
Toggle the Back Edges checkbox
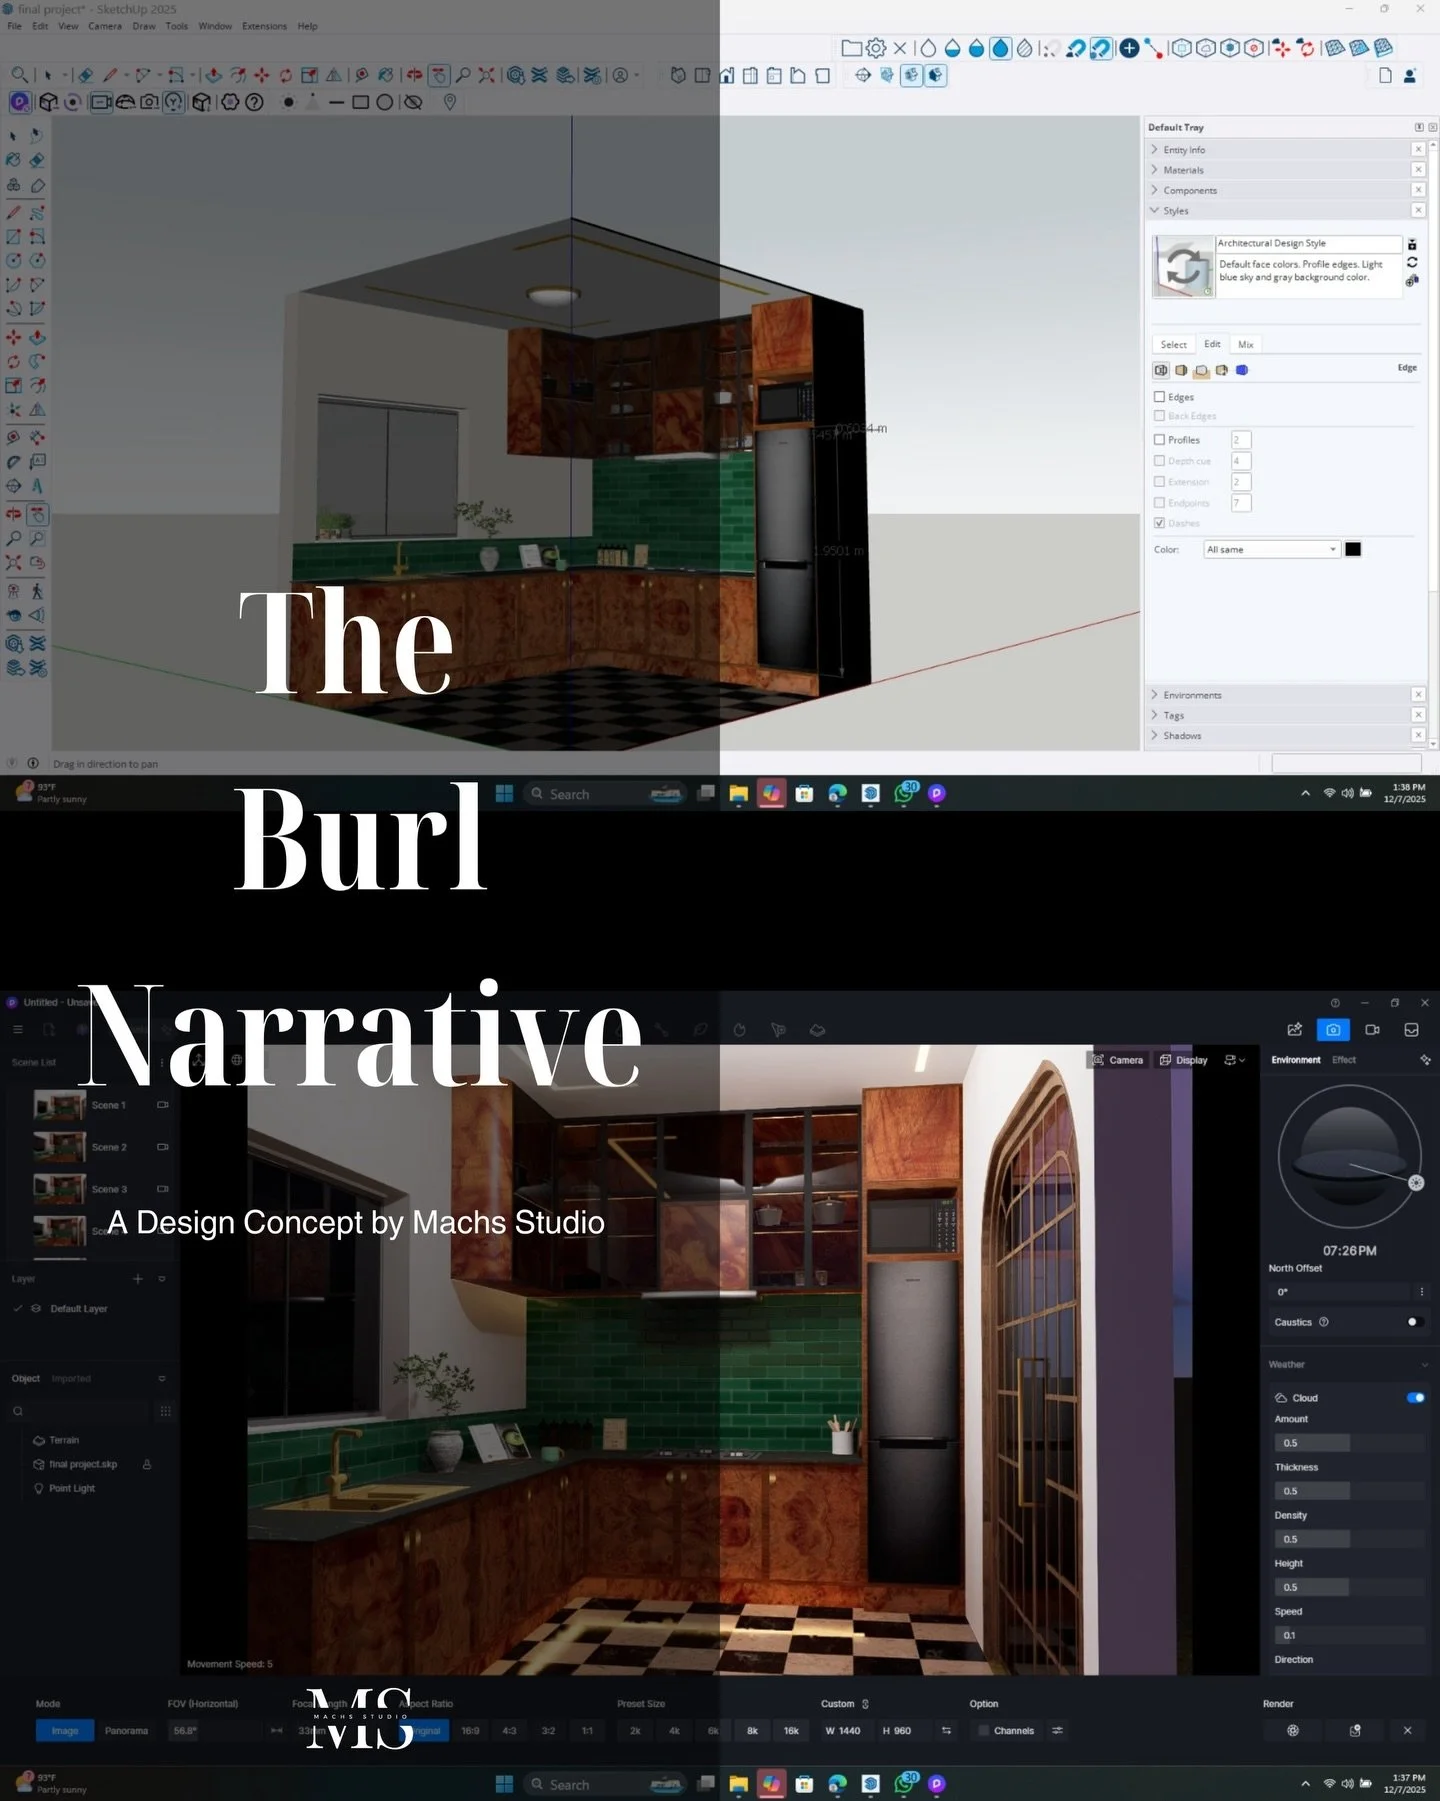coord(1160,416)
